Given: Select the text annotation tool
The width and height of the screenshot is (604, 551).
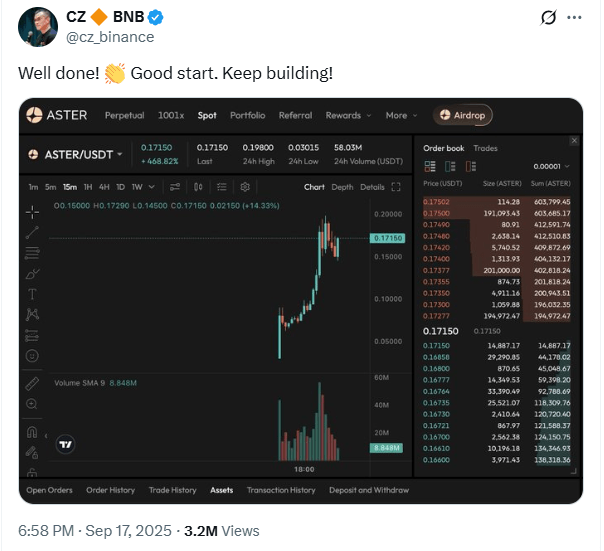Looking at the screenshot, I should (x=33, y=293).
